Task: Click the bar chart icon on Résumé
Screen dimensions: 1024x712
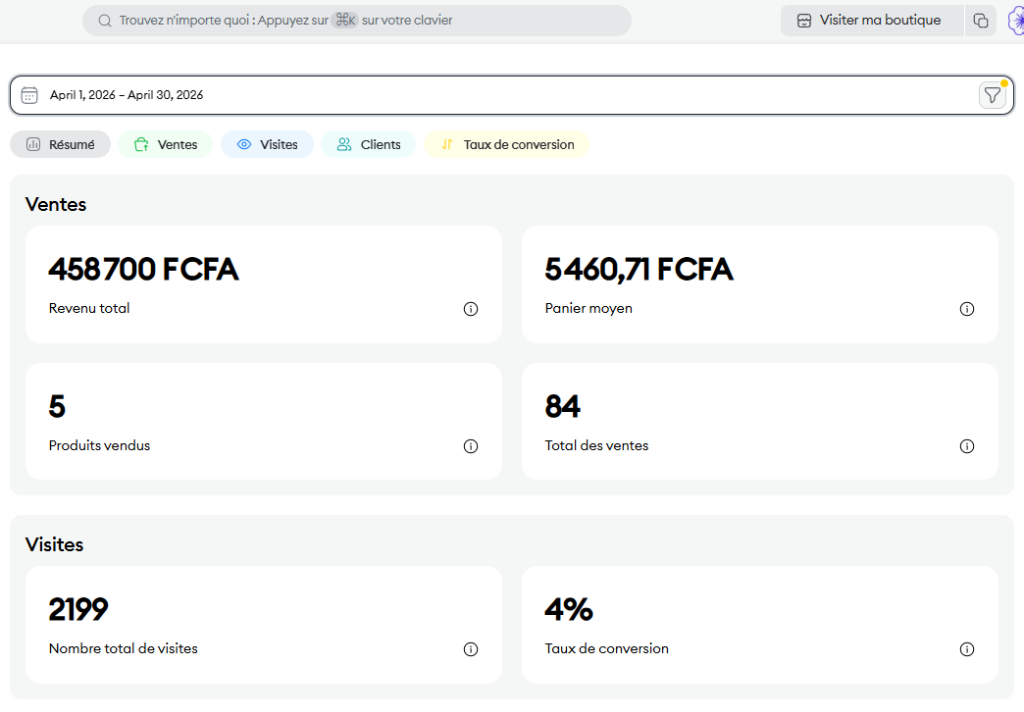Action: 33,144
